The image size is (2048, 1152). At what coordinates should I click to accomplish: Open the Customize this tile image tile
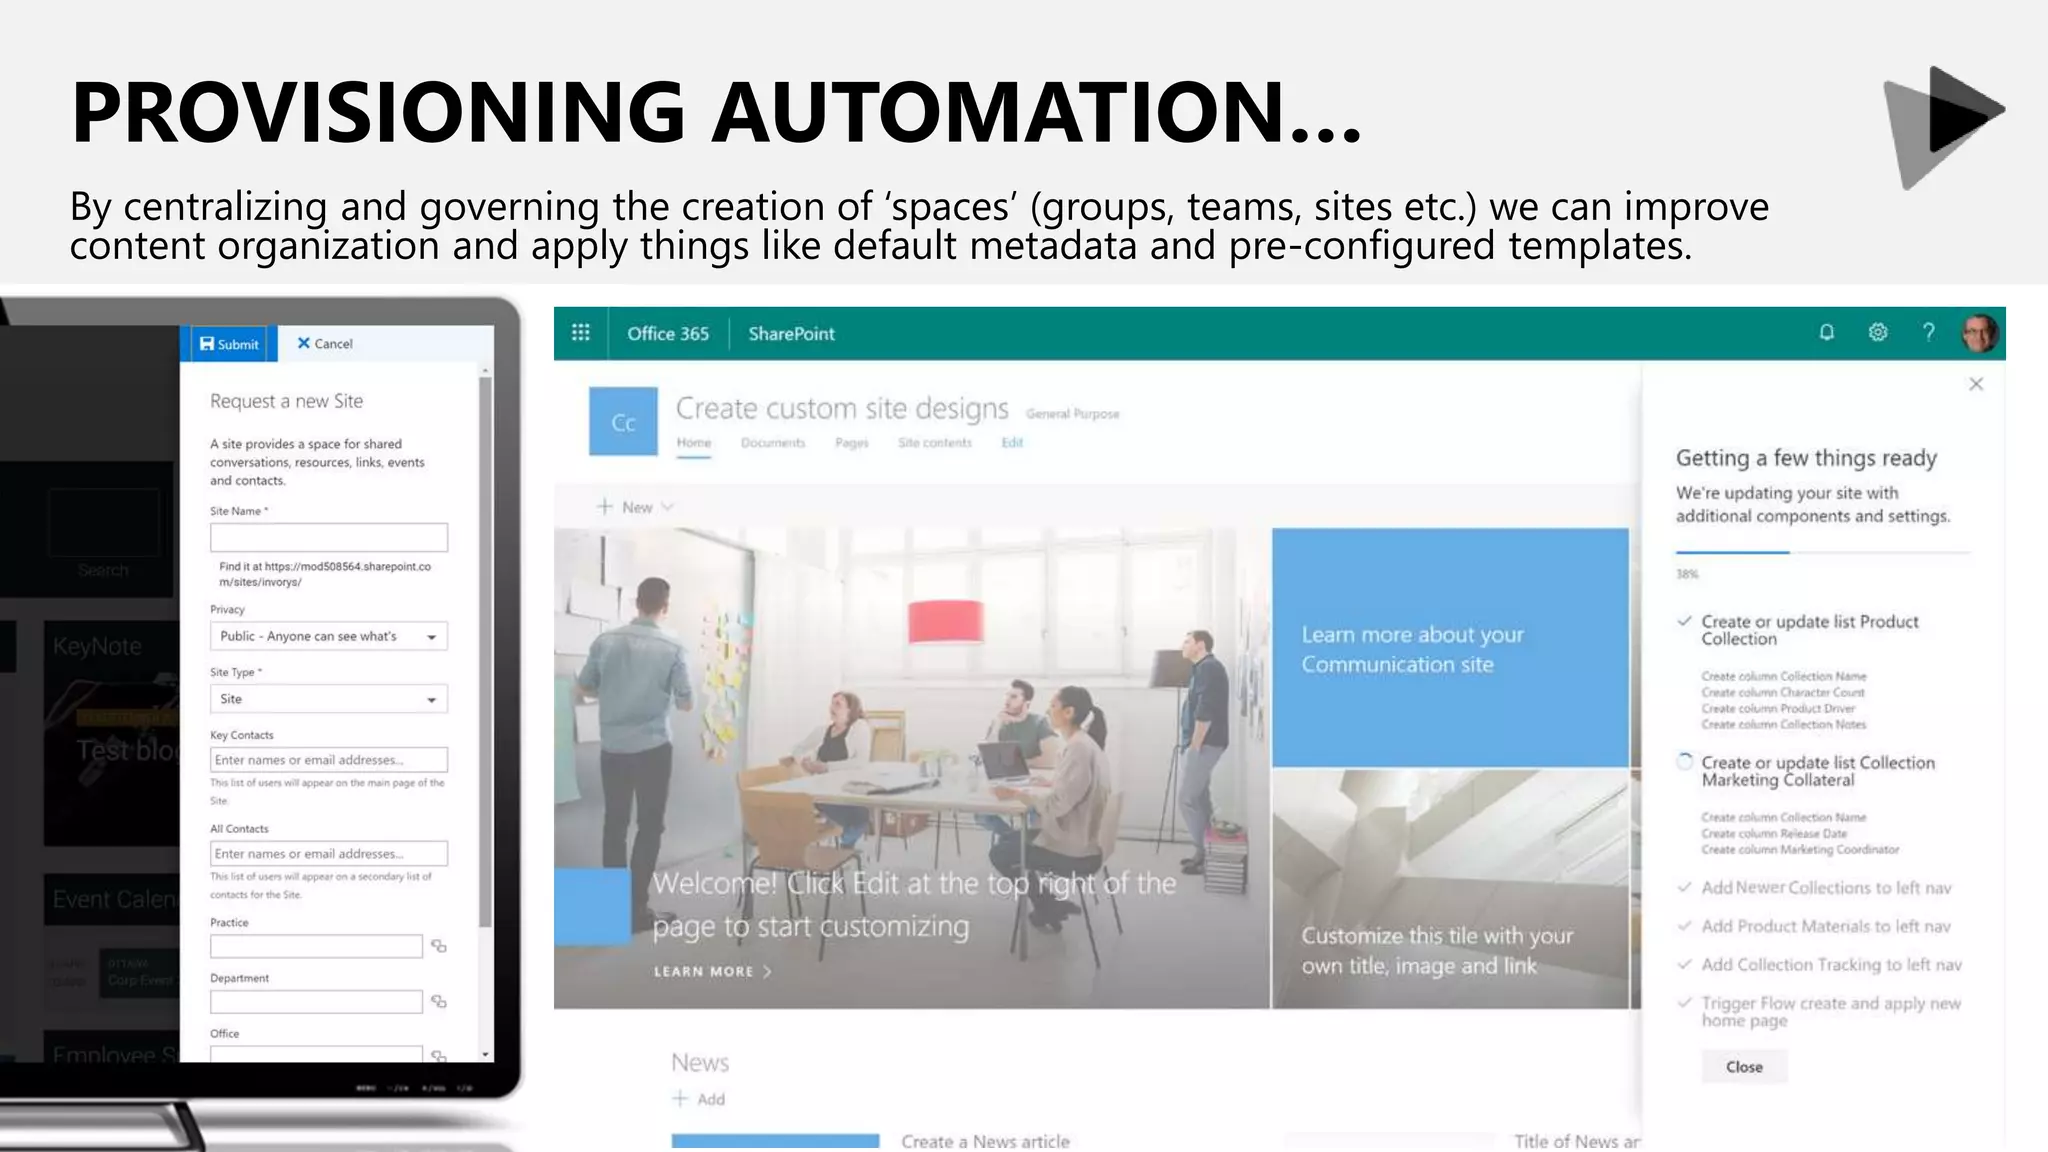(1450, 888)
